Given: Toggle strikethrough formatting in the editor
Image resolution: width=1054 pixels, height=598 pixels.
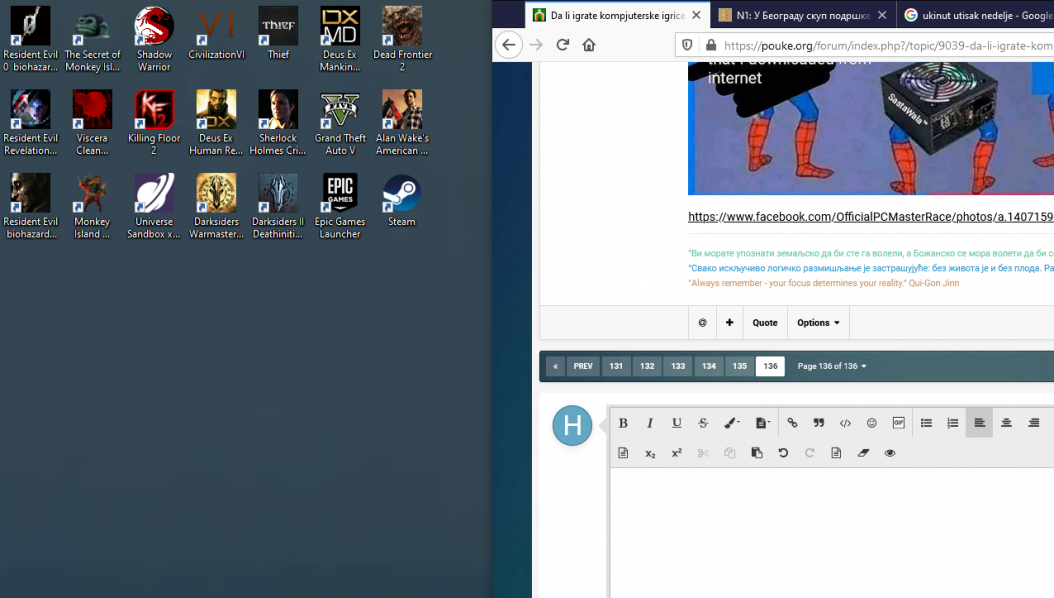Looking at the screenshot, I should [703, 423].
